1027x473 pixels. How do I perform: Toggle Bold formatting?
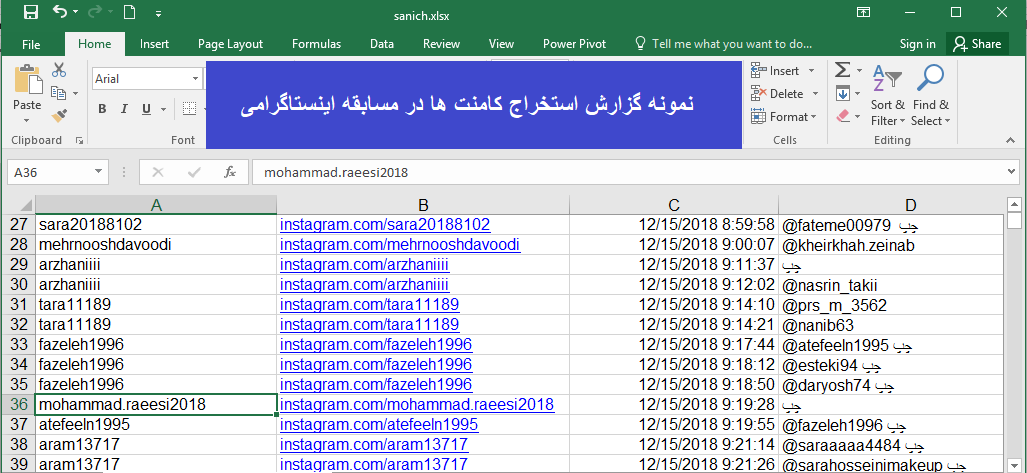point(102,109)
